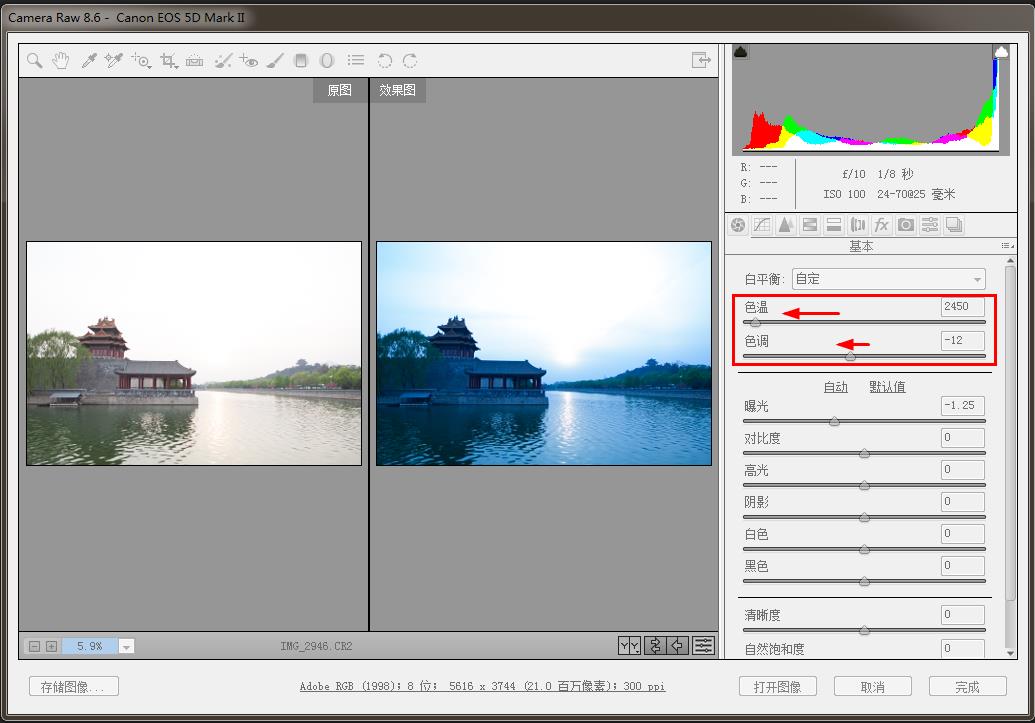This screenshot has width=1035, height=723.
Task: Click the before preview image thumbnail
Action: pyautogui.click(x=194, y=353)
